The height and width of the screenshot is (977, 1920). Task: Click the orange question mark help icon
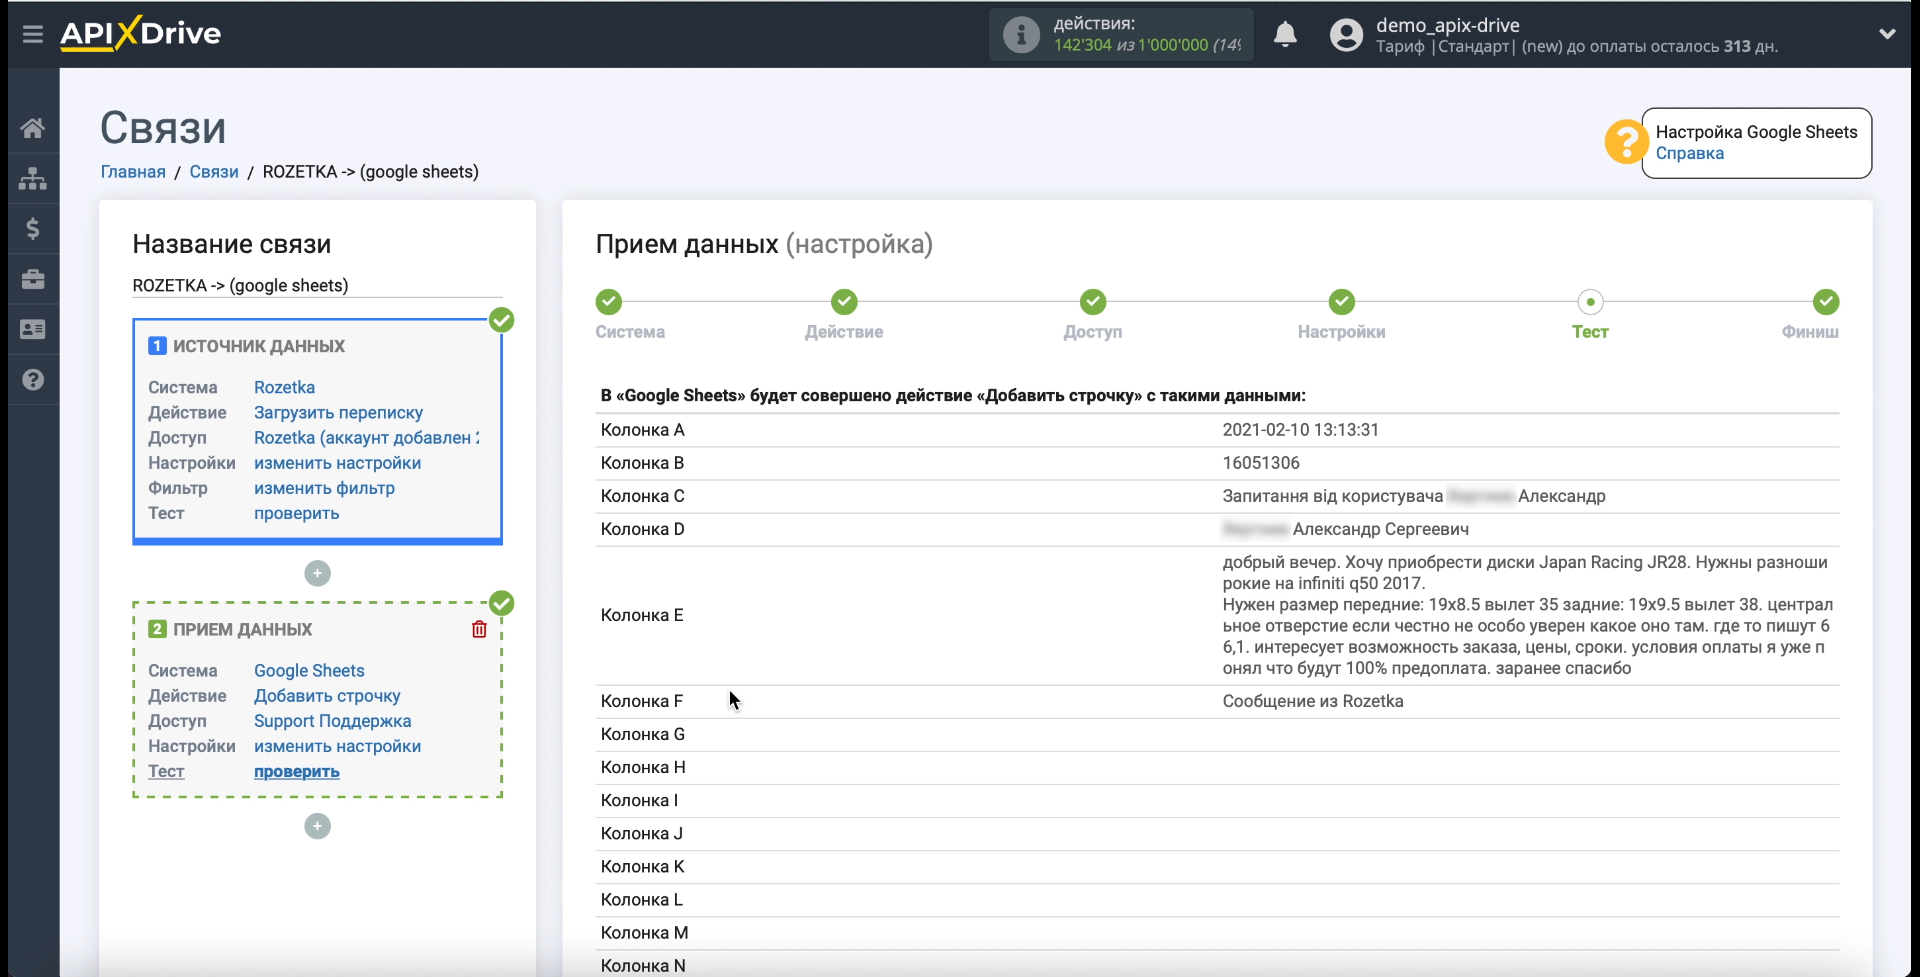coord(1626,142)
